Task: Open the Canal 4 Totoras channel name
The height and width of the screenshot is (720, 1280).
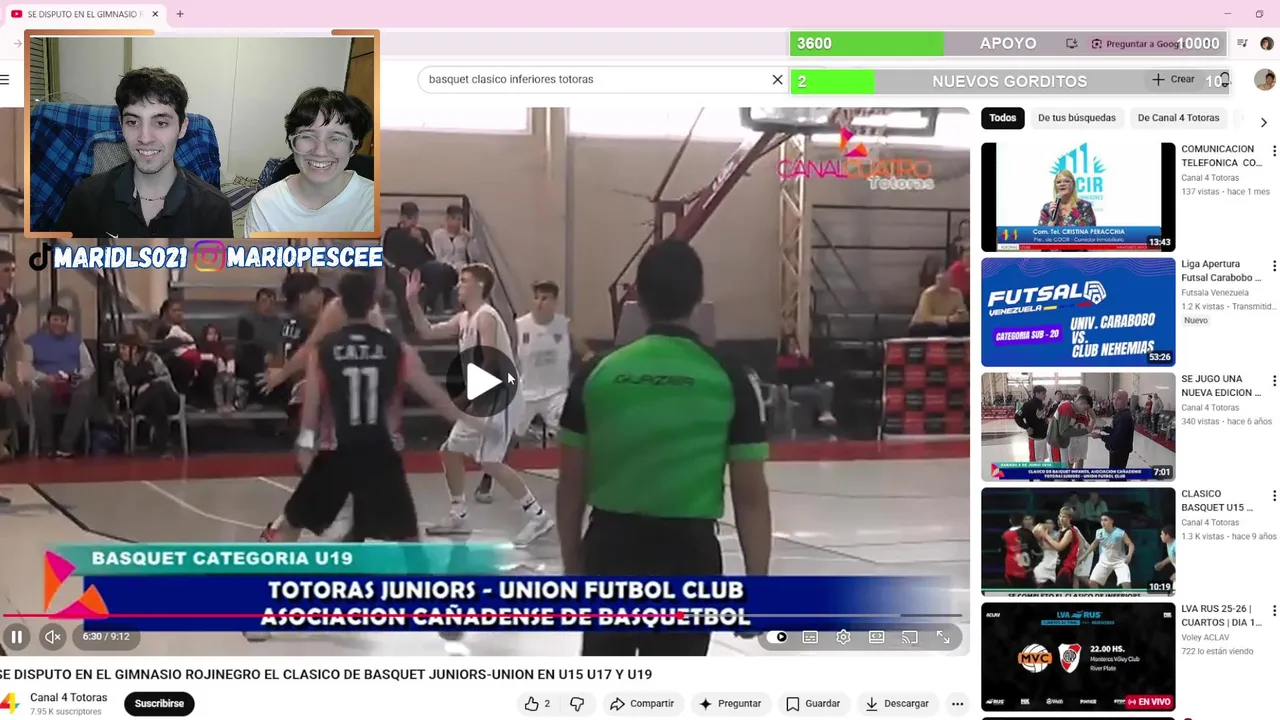Action: [69, 698]
